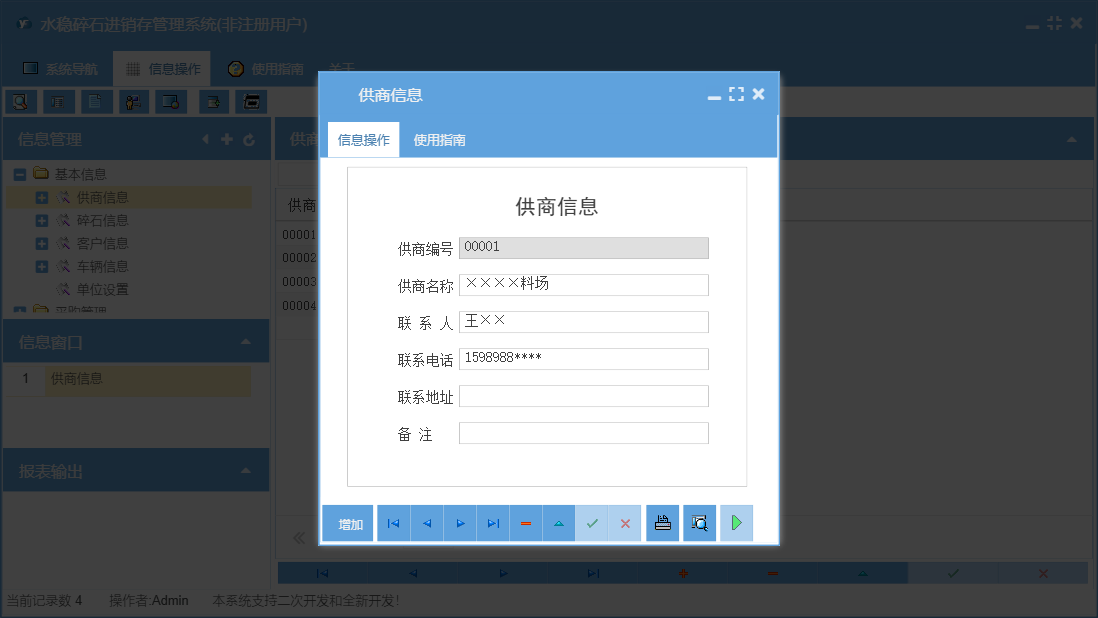
Task: Click the print icon in the dialog
Action: (x=662, y=522)
